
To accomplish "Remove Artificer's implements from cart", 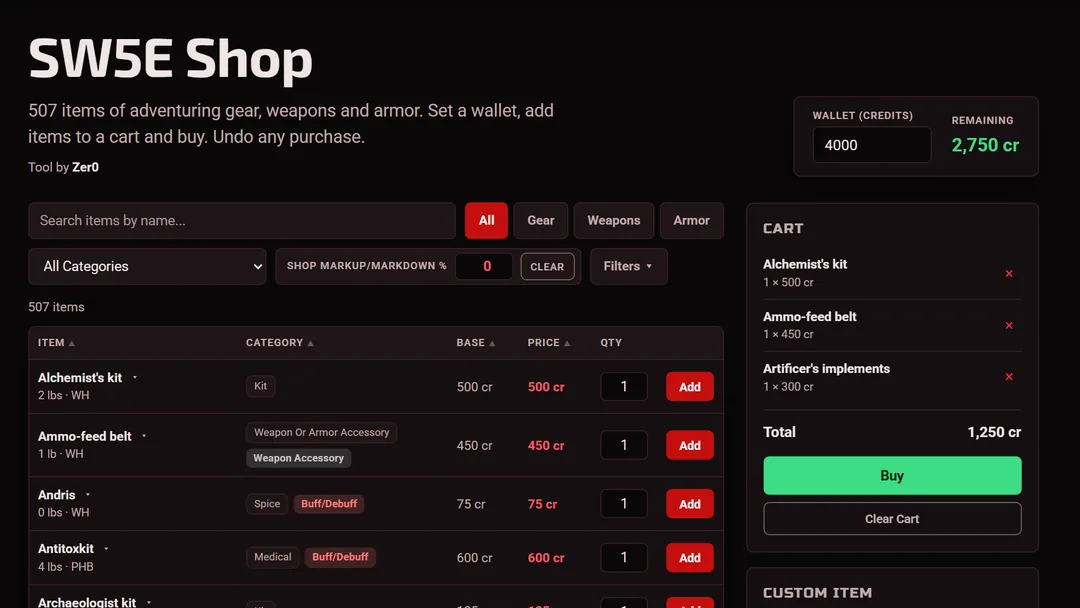I will point(1008,377).
